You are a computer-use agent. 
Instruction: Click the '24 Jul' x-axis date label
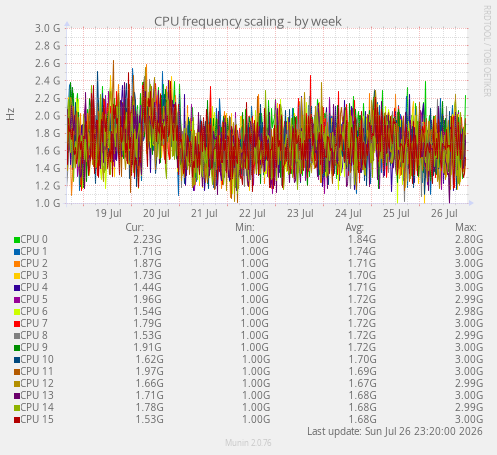348,213
